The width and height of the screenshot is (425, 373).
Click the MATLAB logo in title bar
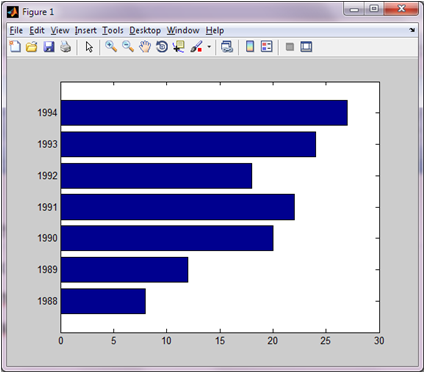tap(13, 12)
